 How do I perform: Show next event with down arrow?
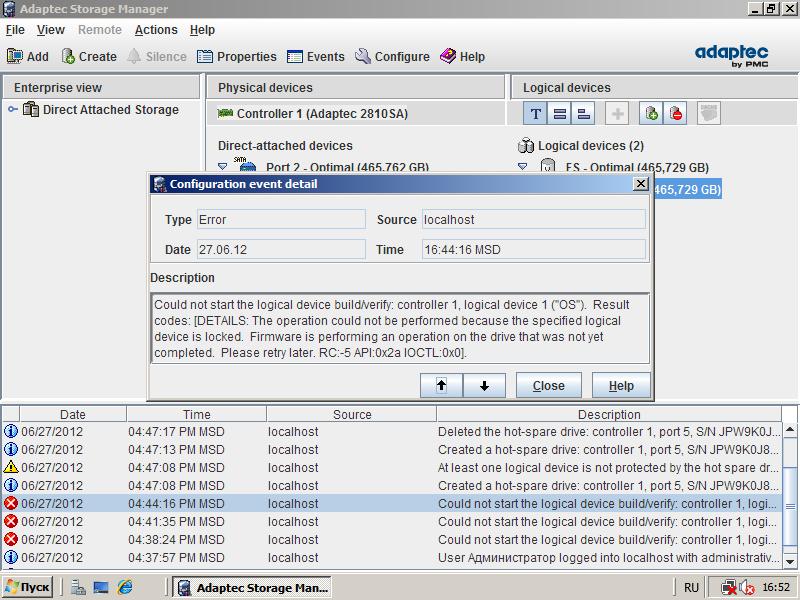pos(485,386)
